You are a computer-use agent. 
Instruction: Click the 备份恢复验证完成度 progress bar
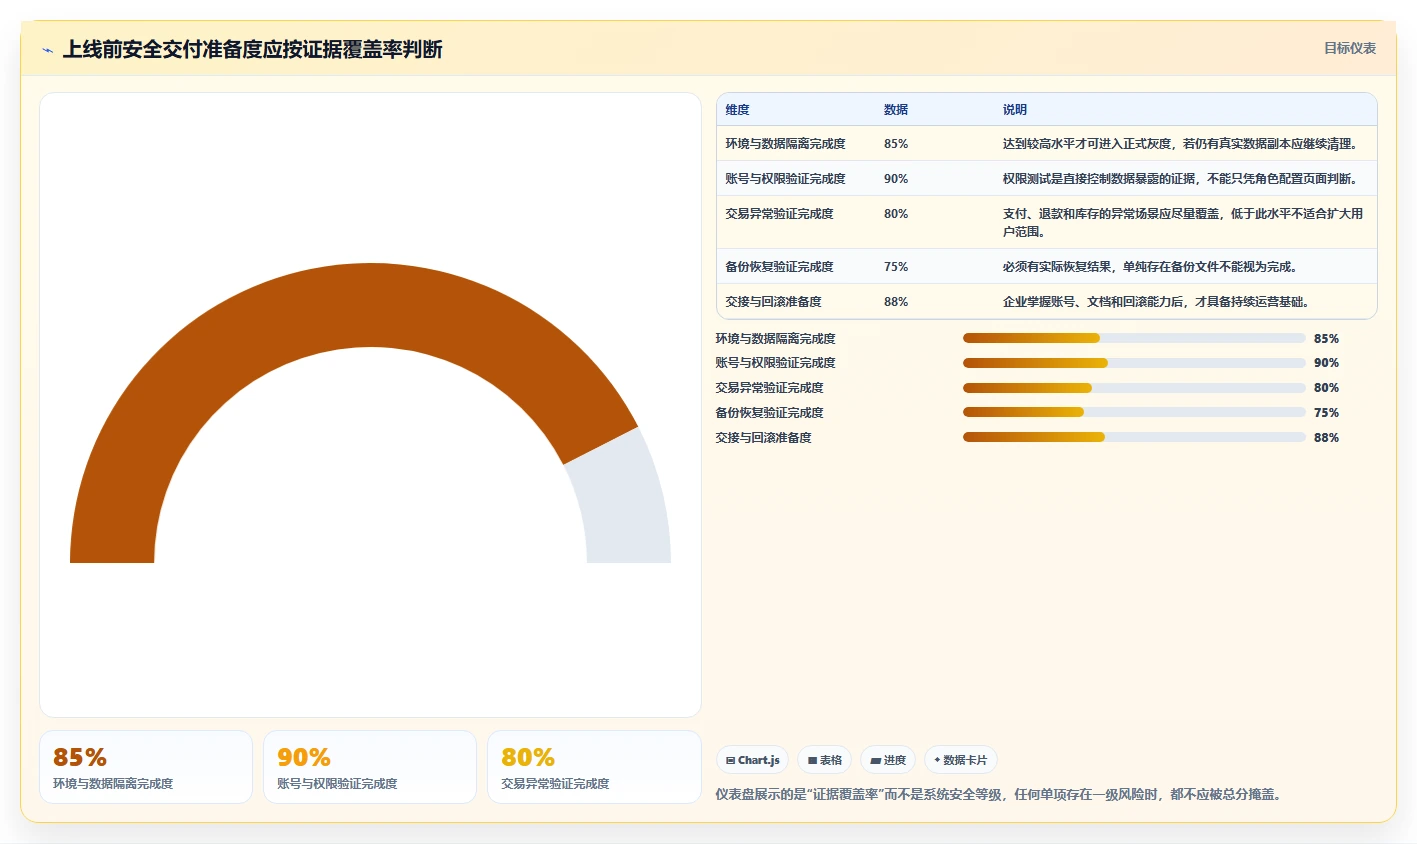[x=1134, y=412]
